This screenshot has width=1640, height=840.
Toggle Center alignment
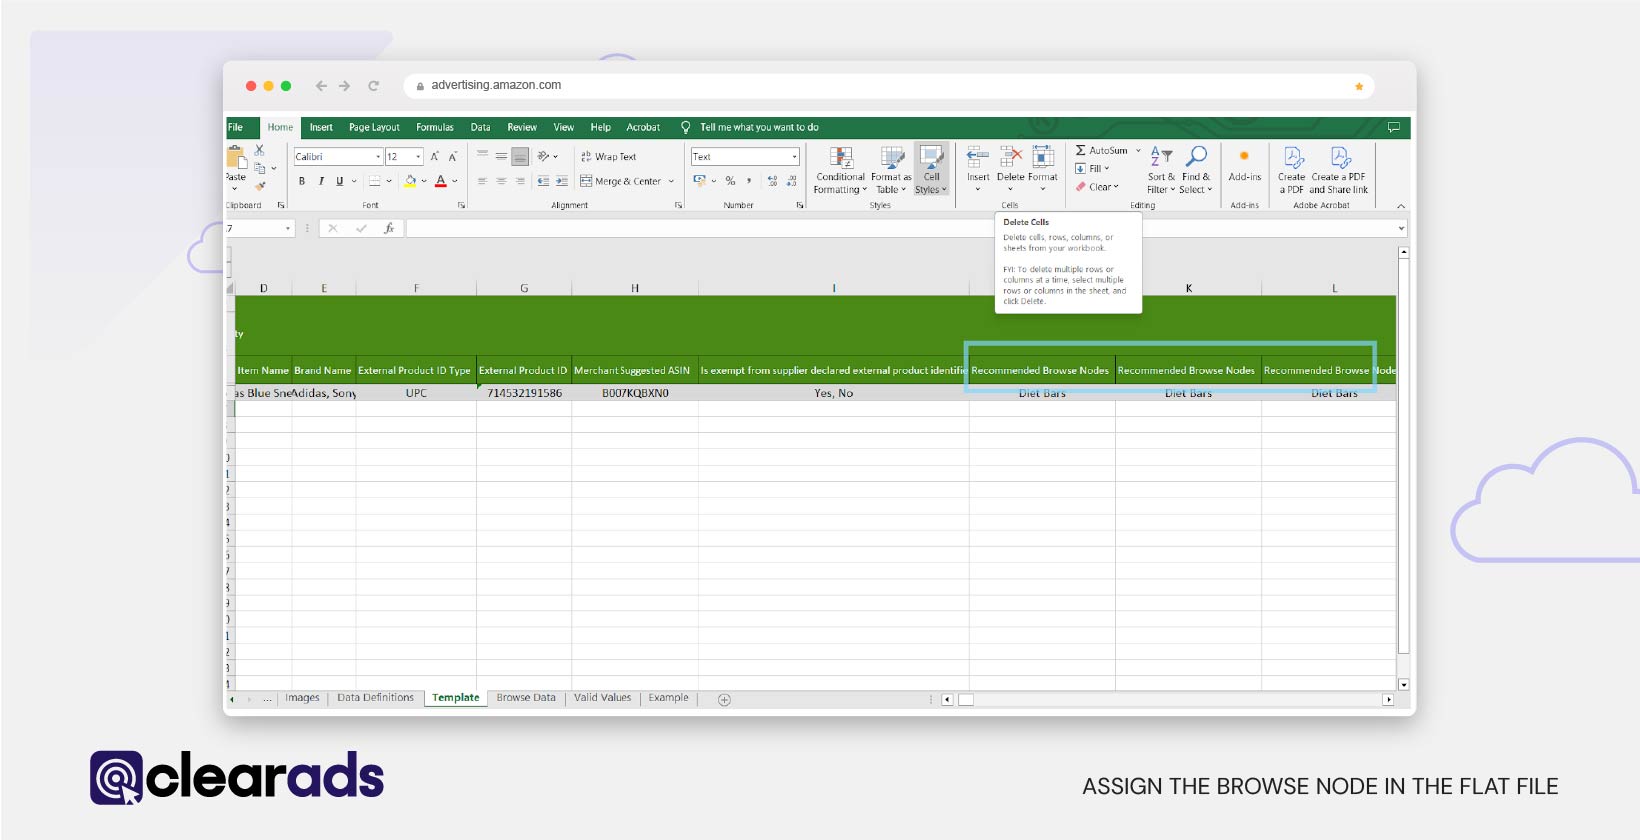(x=501, y=181)
